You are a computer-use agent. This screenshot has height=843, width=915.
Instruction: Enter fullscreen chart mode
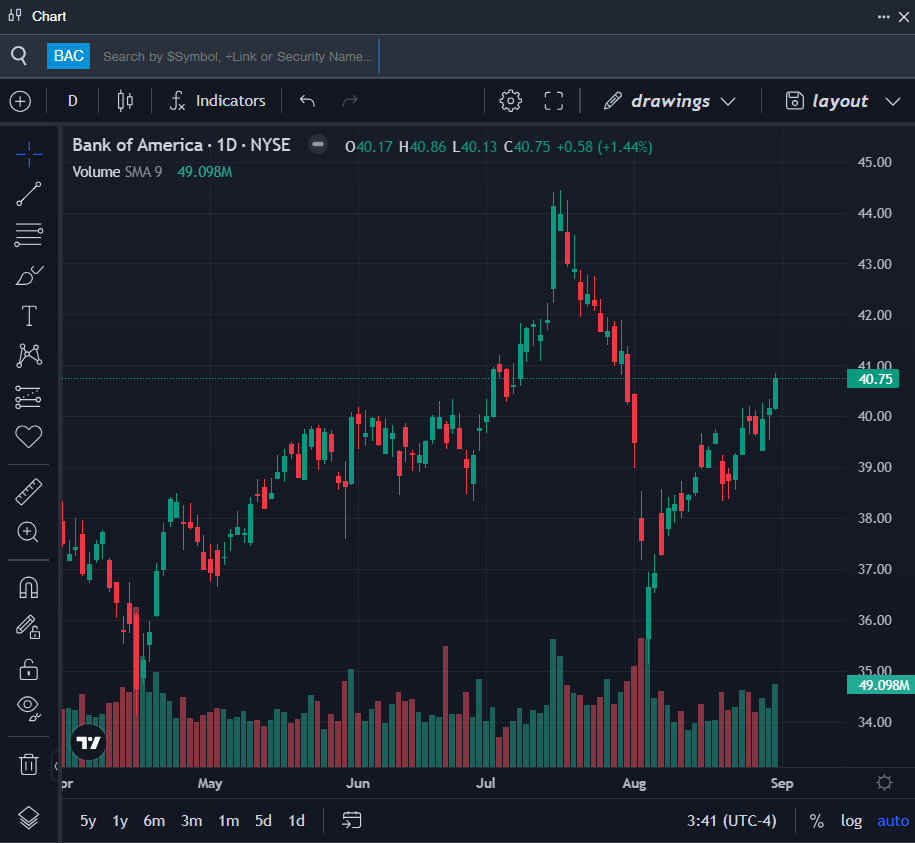click(554, 101)
